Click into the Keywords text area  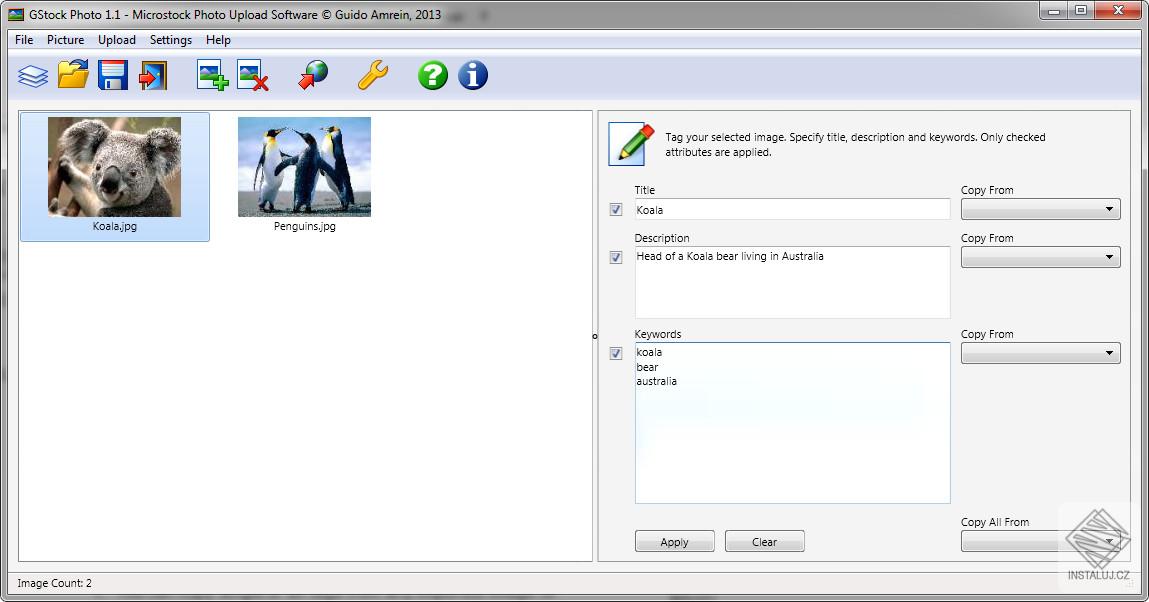point(792,423)
